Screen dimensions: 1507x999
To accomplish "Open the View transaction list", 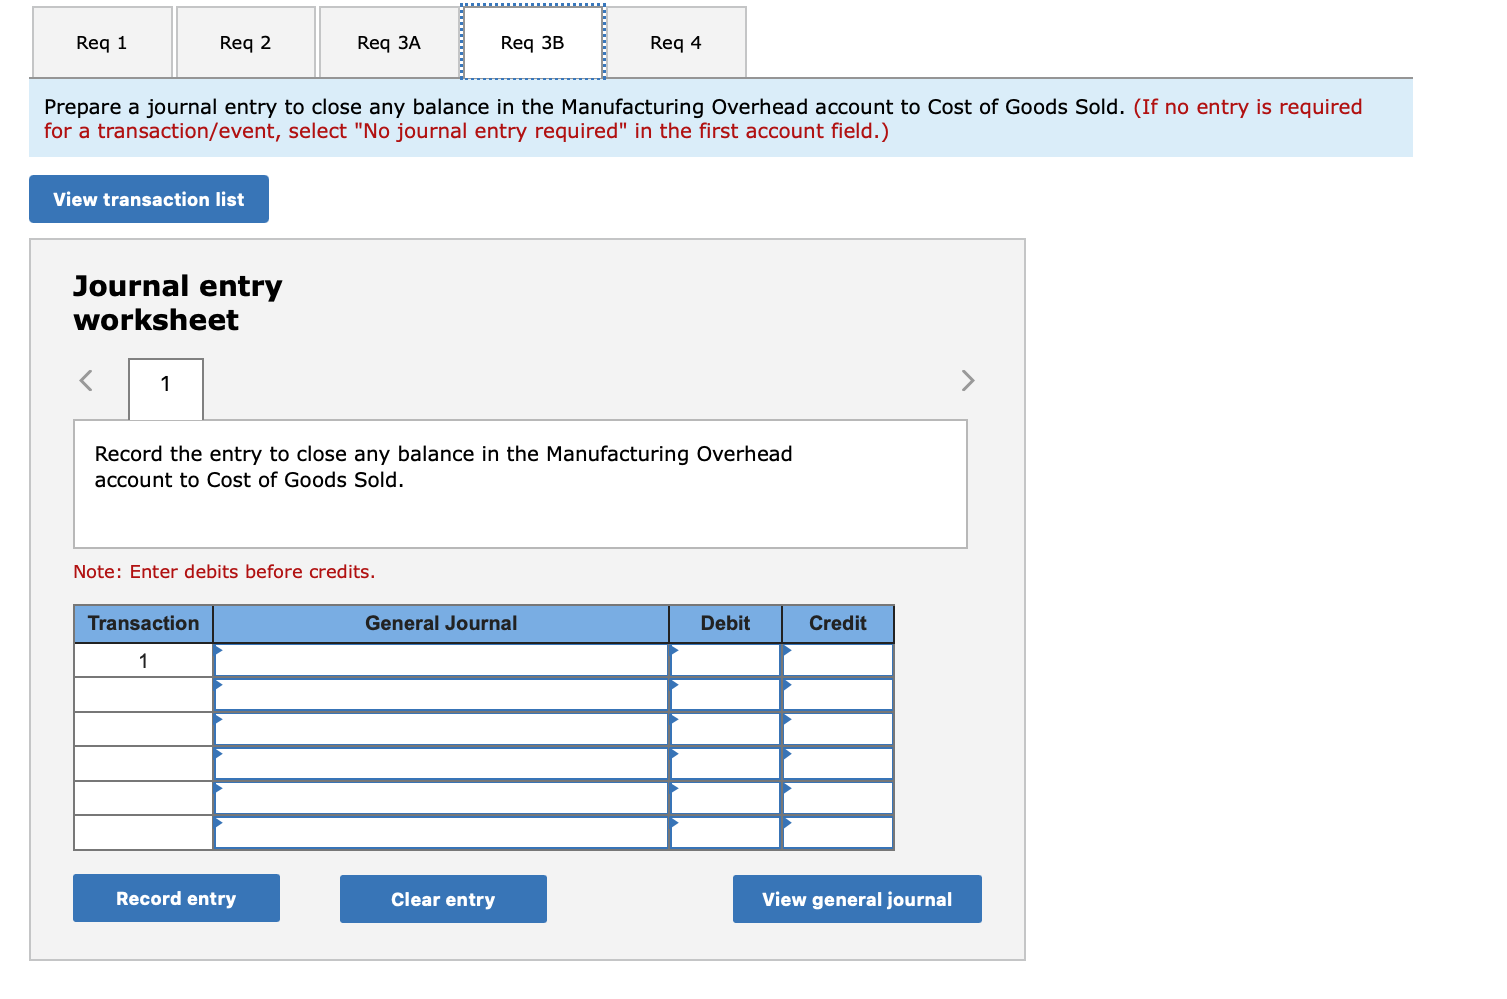I will [x=148, y=199].
